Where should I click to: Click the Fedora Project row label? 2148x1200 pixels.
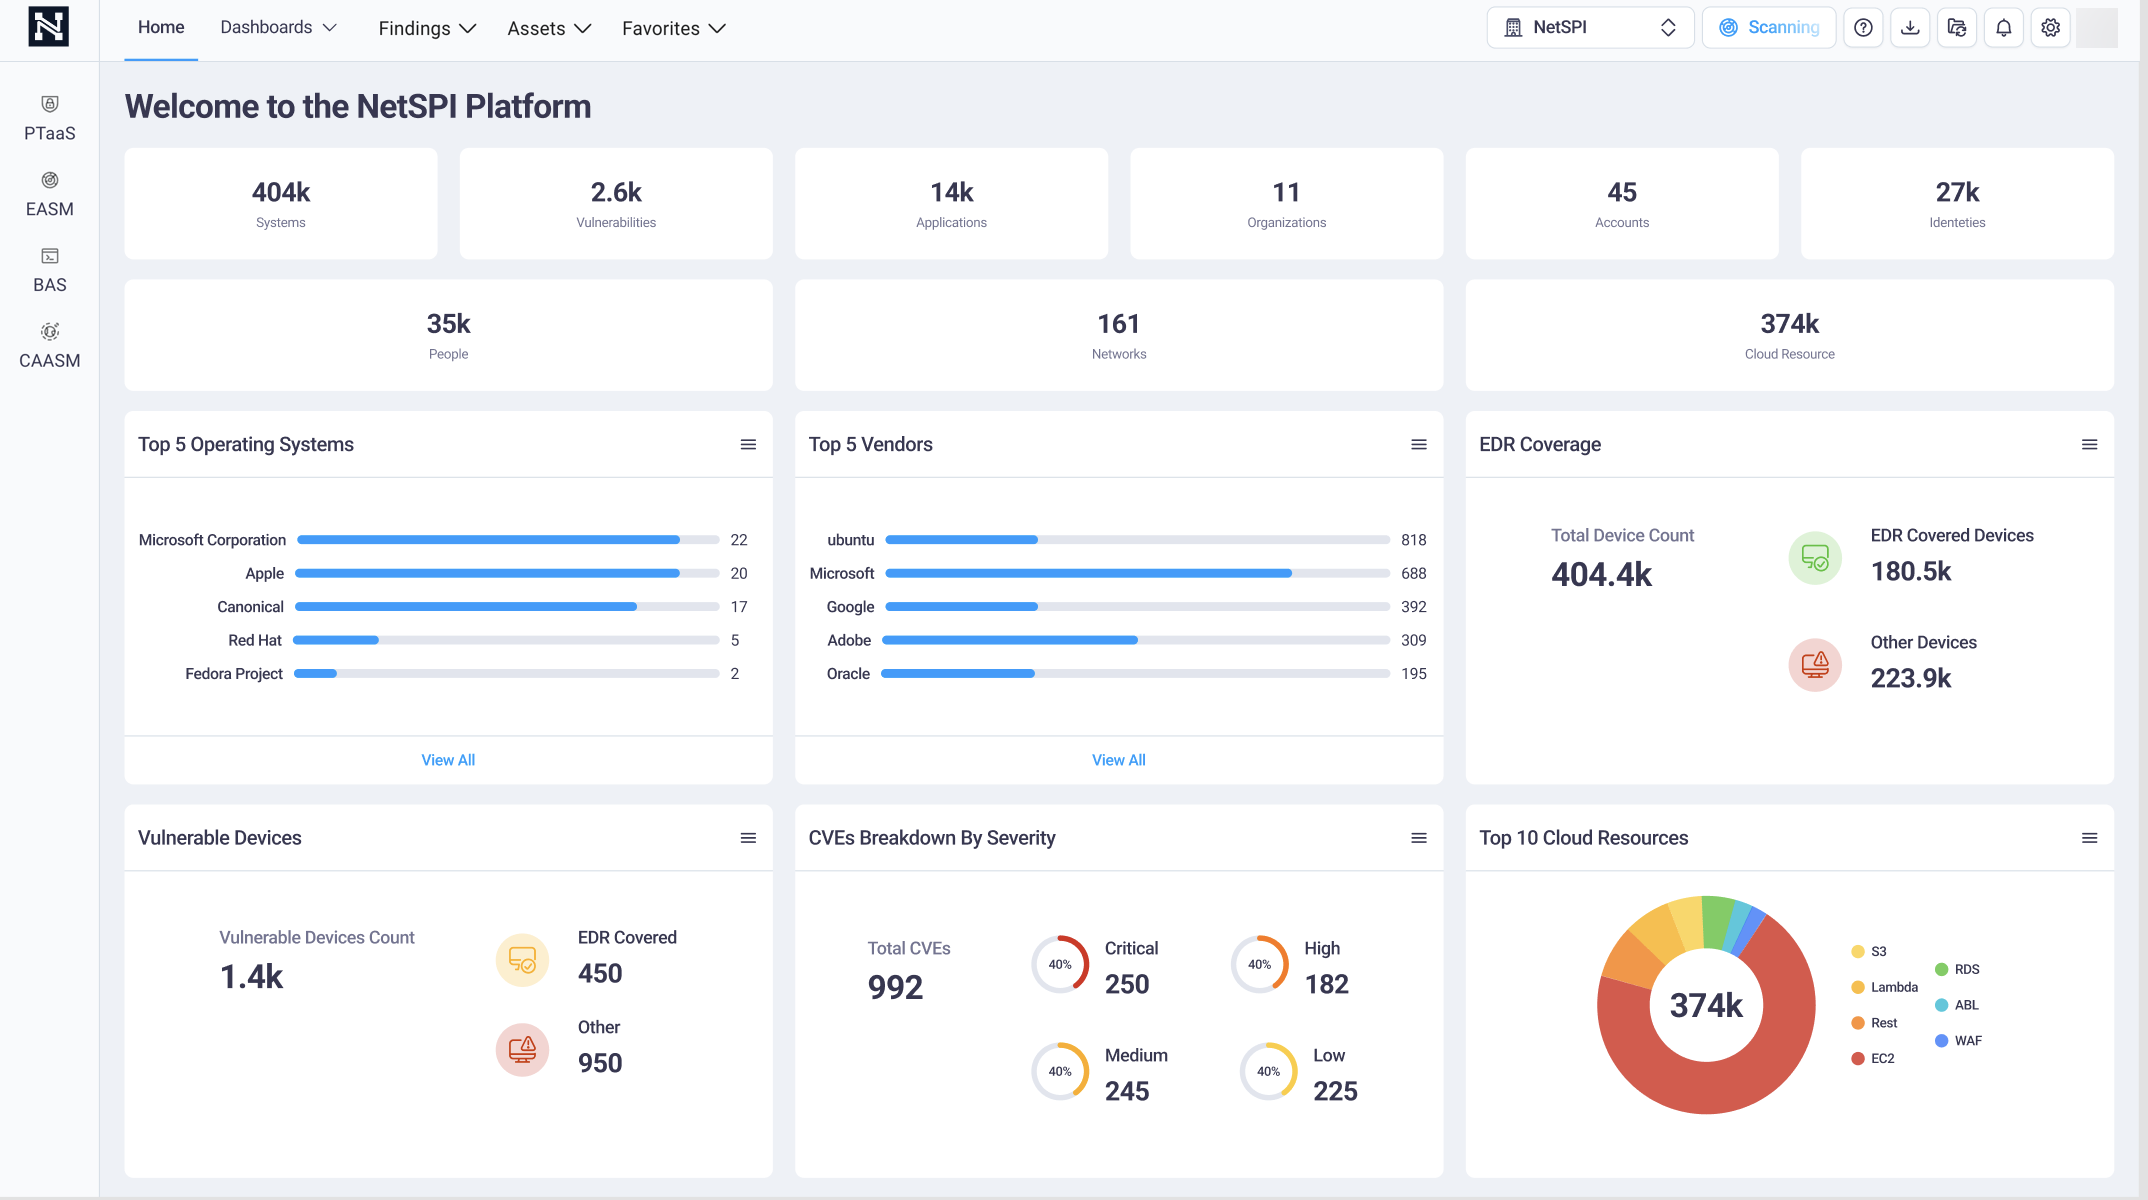click(234, 674)
